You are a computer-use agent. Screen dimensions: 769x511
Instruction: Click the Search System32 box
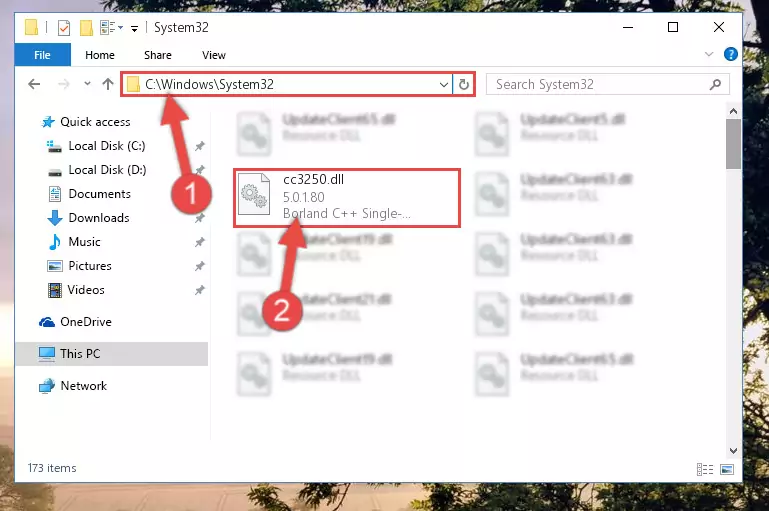607,84
